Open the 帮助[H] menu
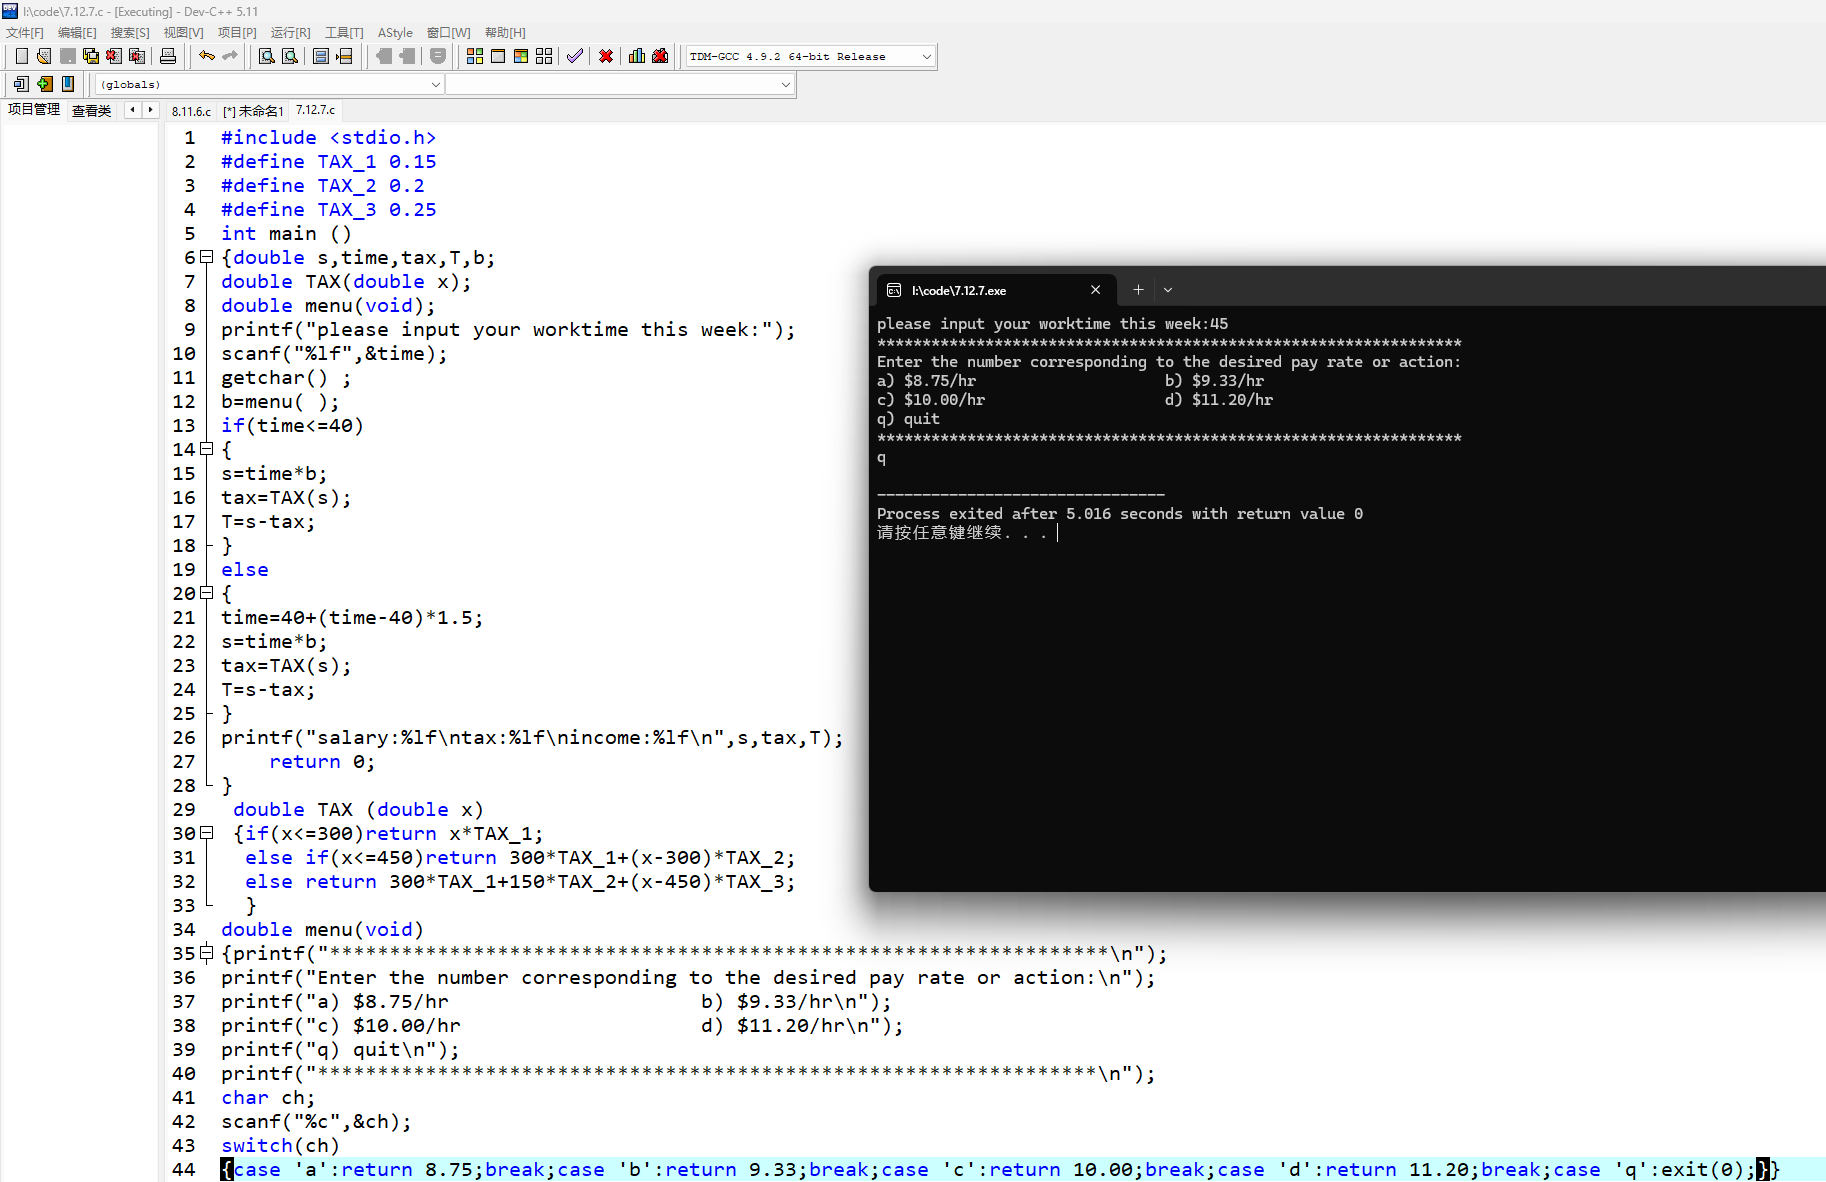The height and width of the screenshot is (1182, 1826). click(x=505, y=32)
